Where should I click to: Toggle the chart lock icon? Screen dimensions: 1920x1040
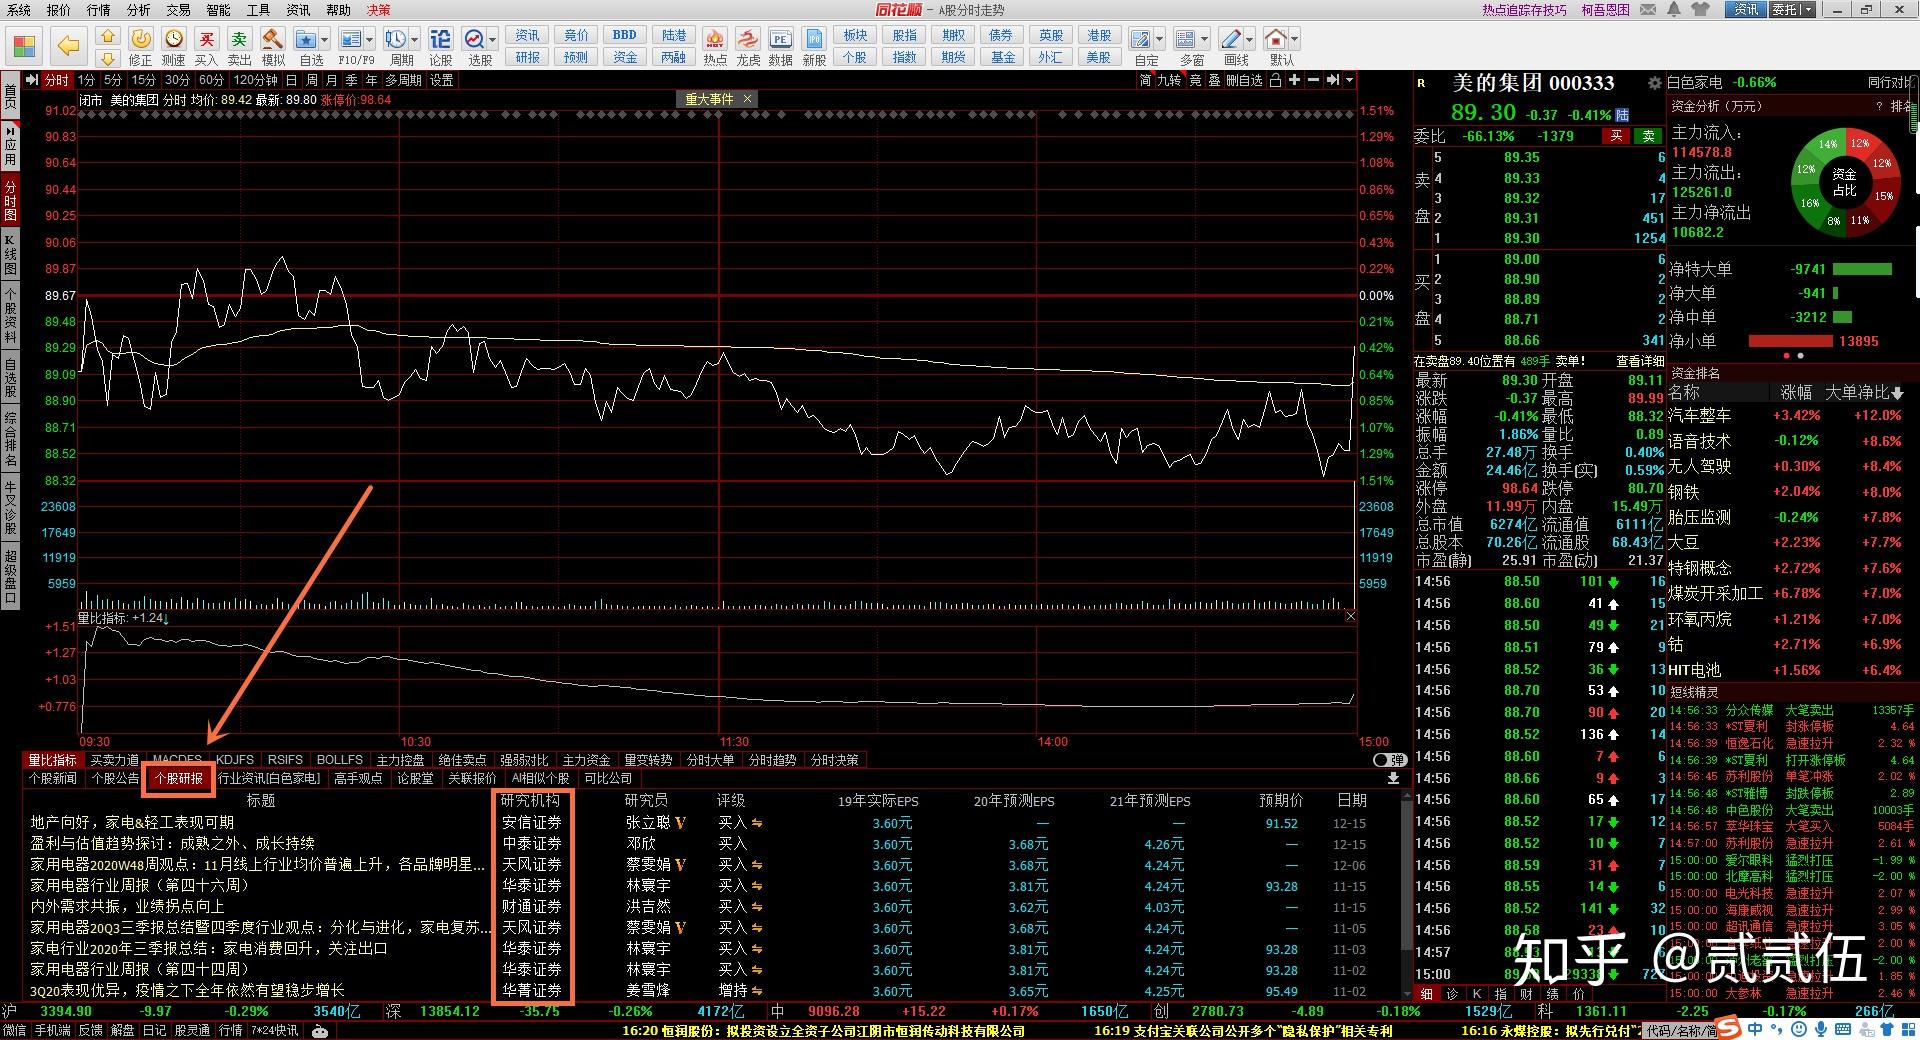tap(1275, 80)
